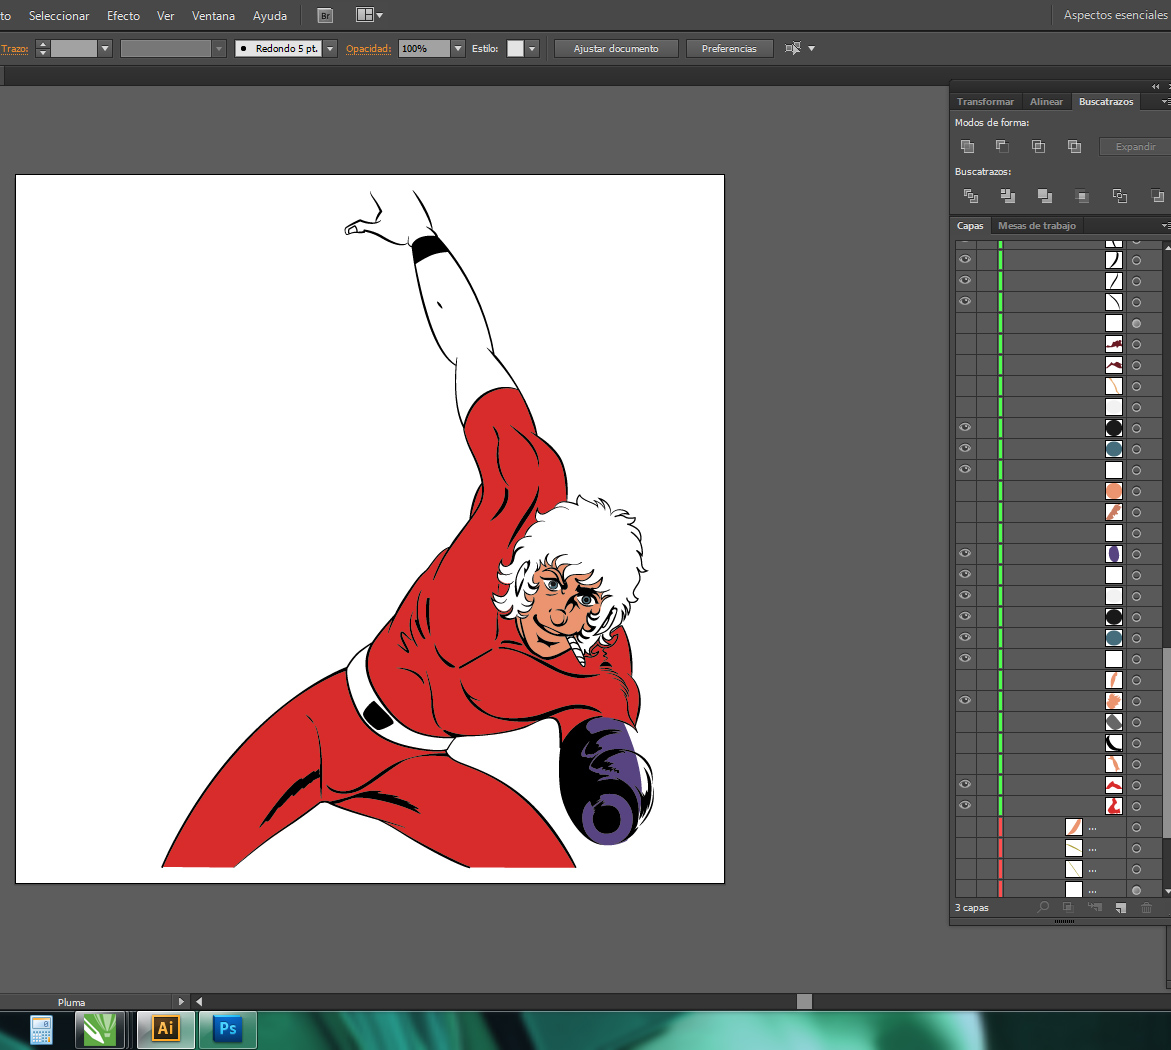Click the Divide pathfinder icon
Image resolution: width=1171 pixels, height=1050 pixels.
point(971,196)
